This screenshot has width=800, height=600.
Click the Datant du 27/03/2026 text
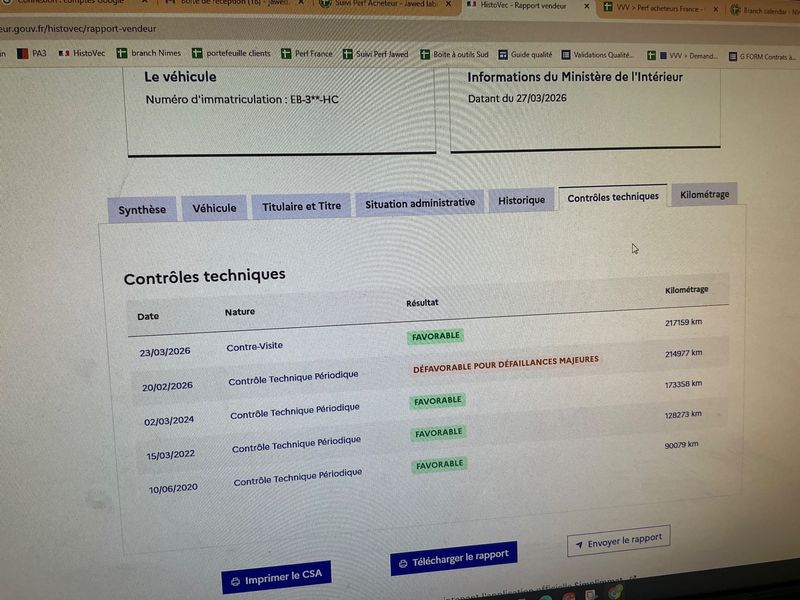pyautogui.click(x=517, y=98)
